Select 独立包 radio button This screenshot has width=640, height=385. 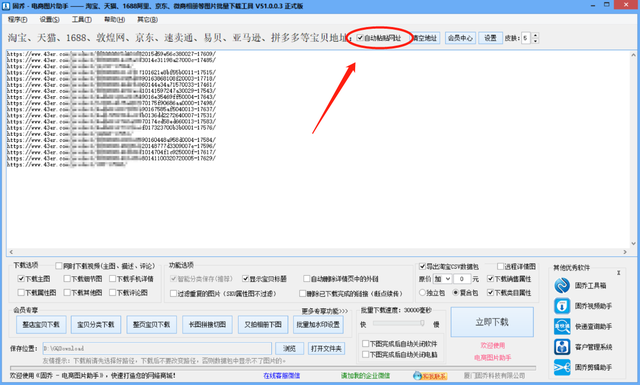point(422,293)
